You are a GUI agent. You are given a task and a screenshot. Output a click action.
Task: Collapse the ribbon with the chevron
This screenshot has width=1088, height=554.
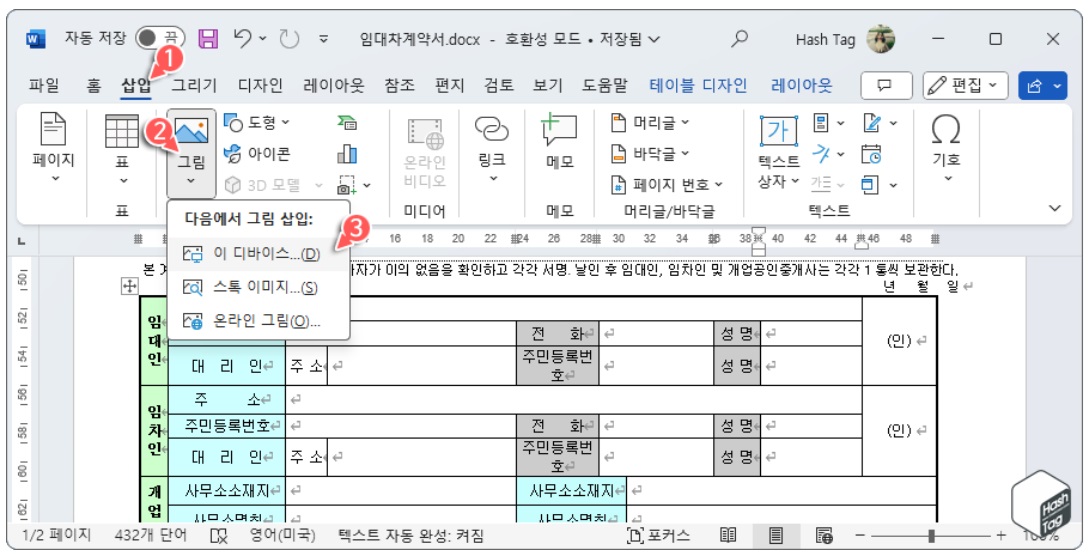click(x=1055, y=208)
